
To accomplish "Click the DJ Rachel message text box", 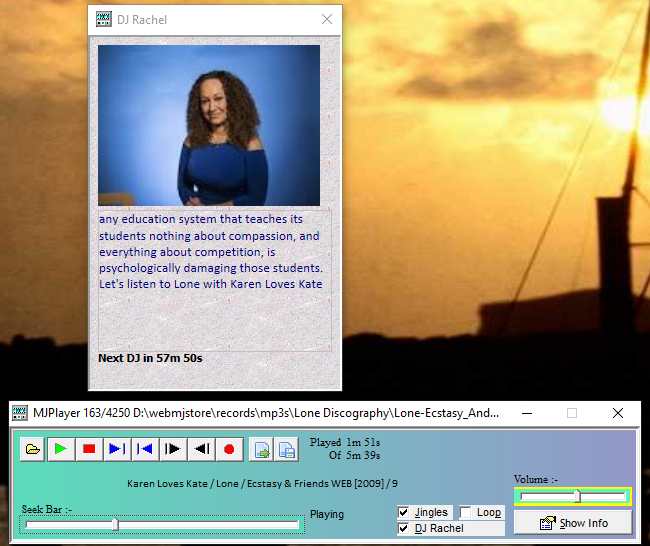I will coord(215,281).
